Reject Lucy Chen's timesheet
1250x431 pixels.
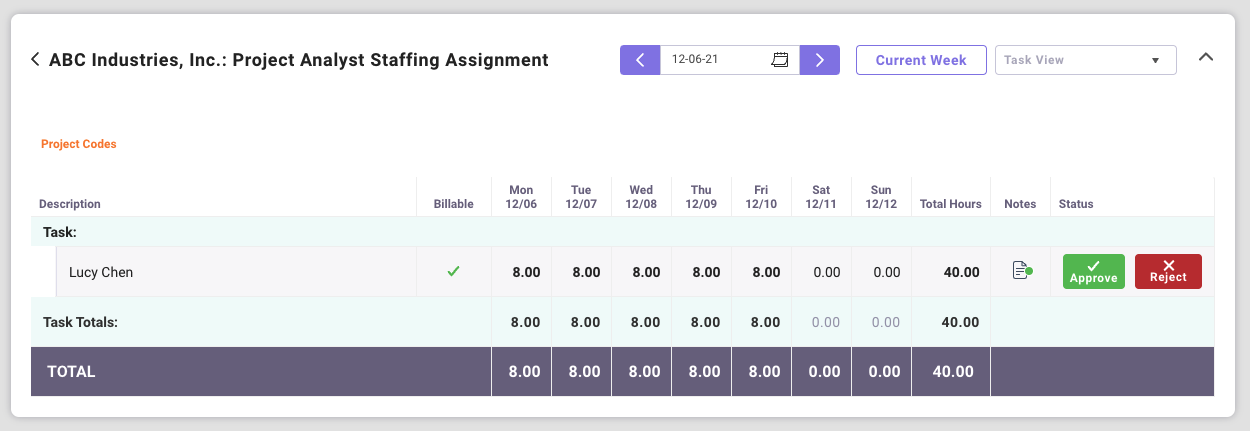tap(1168, 271)
